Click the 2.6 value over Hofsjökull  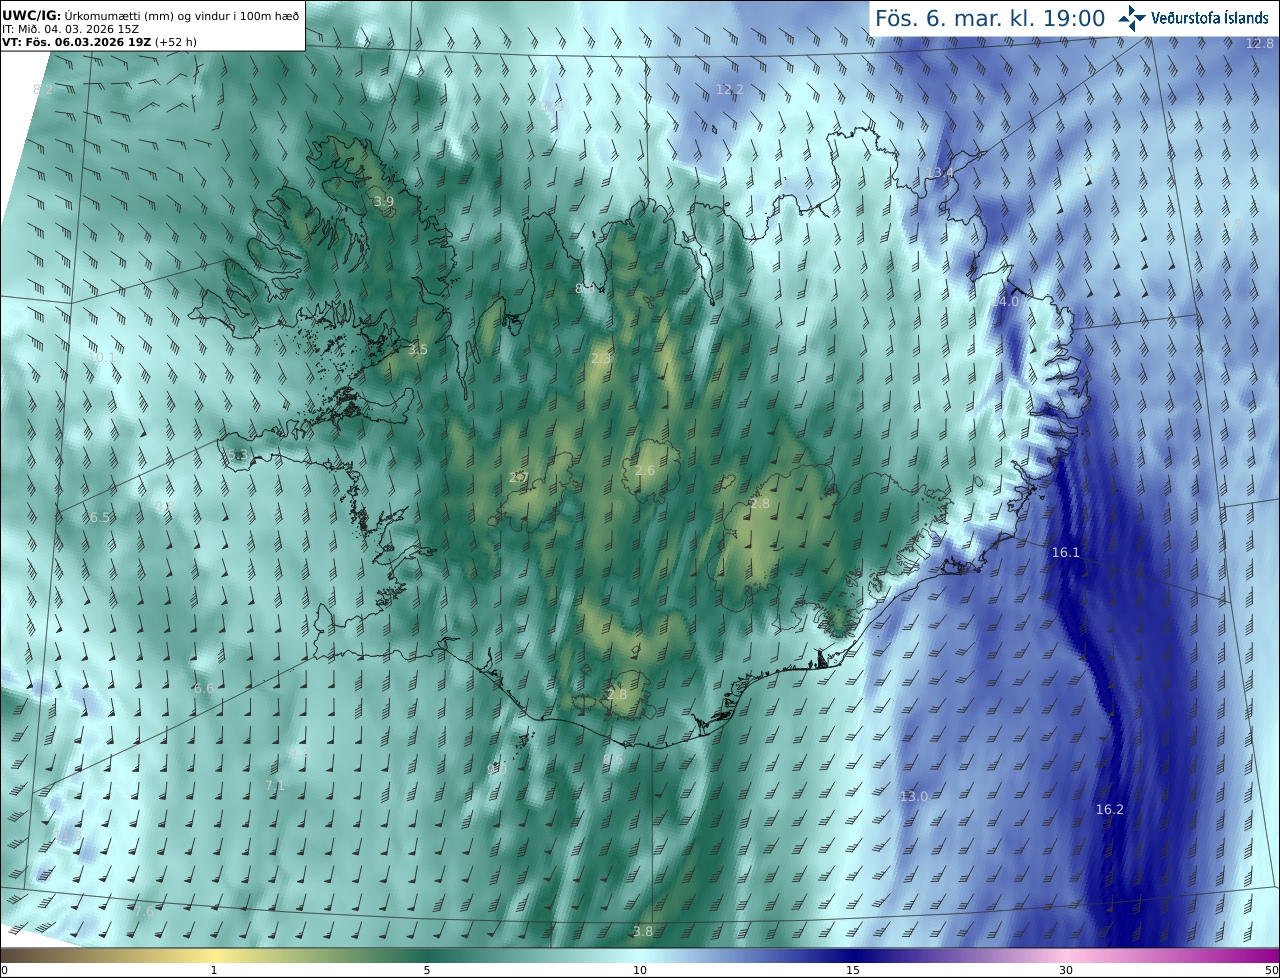tap(645, 470)
